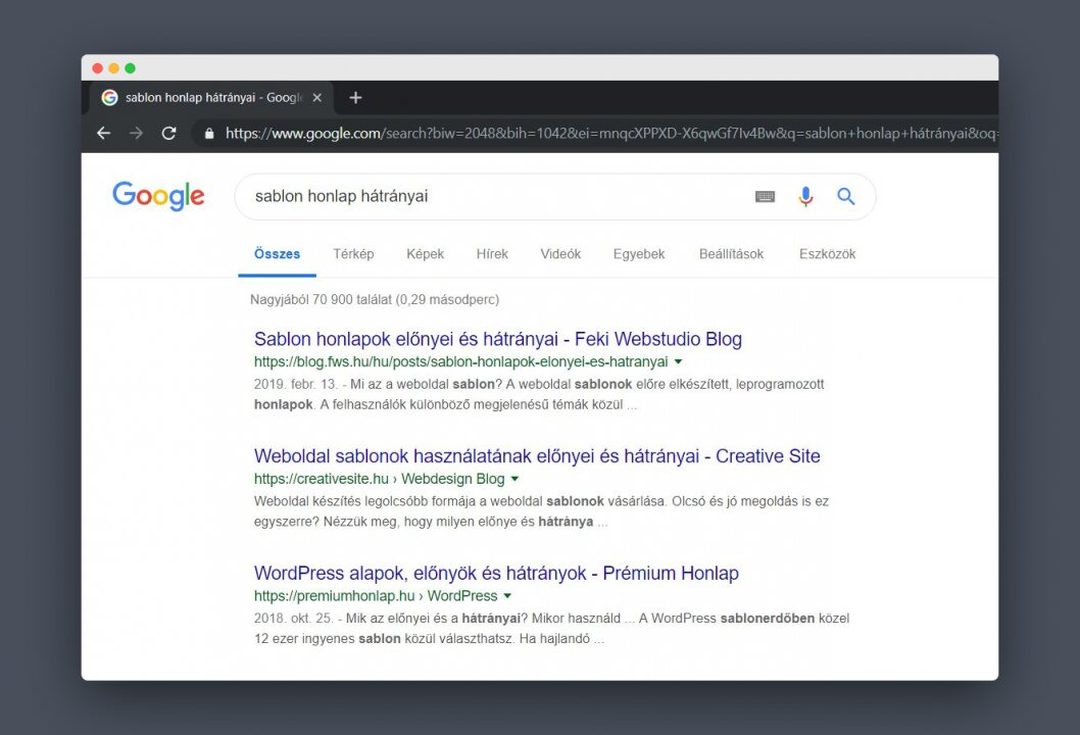This screenshot has height=735, width=1080.
Task: Click snippet text starting '2019. febr. 13.'
Action: (x=539, y=394)
